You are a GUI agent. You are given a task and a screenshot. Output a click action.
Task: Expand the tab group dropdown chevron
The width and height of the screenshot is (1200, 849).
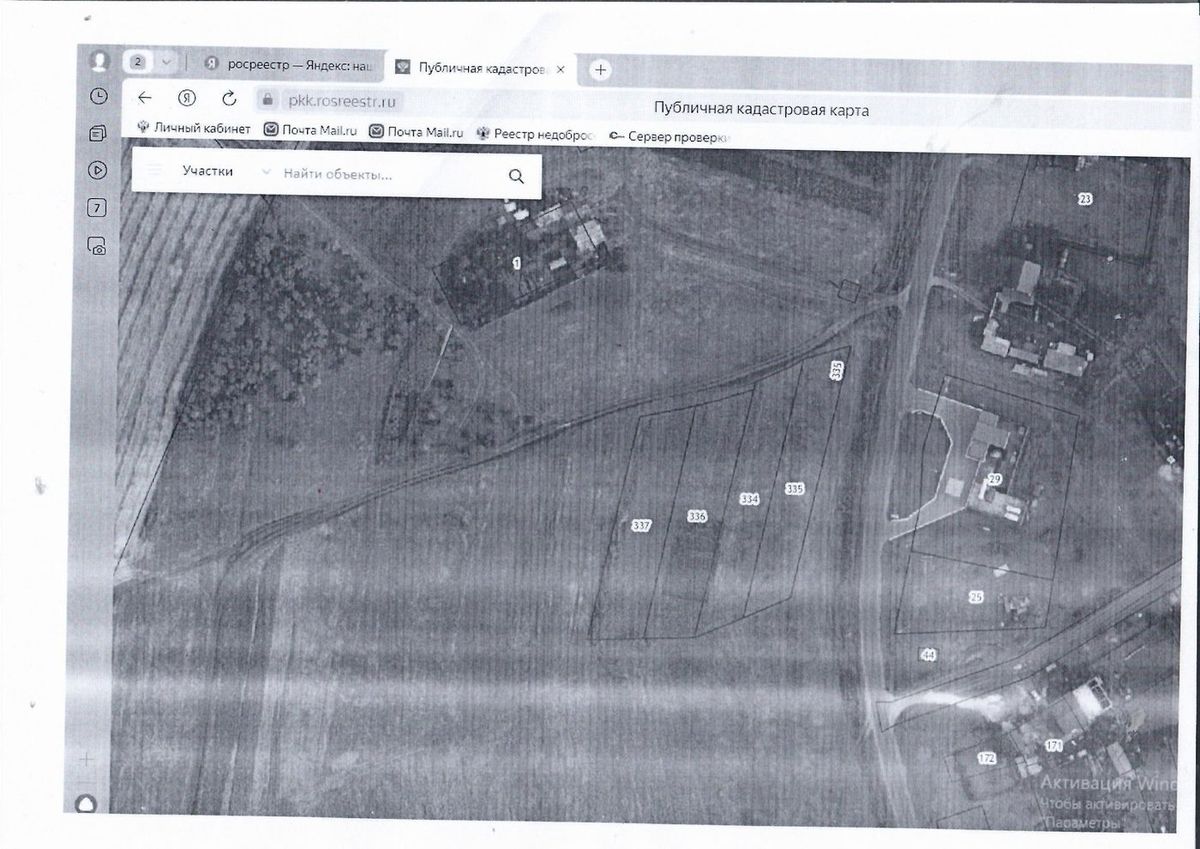tap(166, 62)
